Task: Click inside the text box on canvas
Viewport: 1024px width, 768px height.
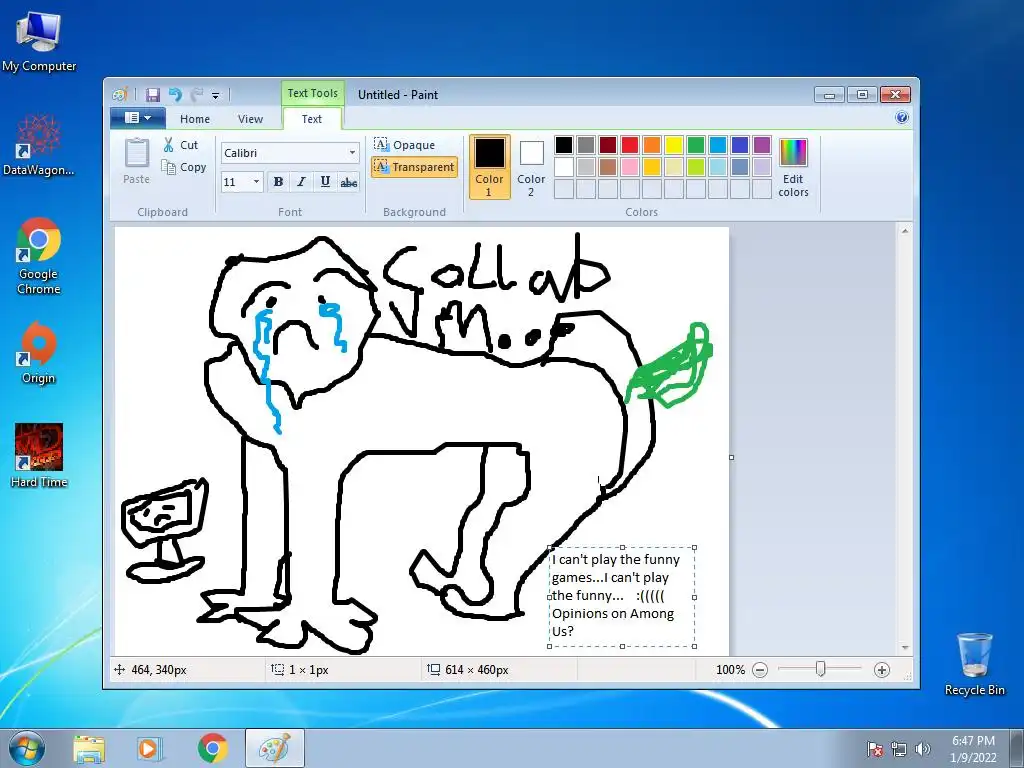Action: [x=622, y=596]
